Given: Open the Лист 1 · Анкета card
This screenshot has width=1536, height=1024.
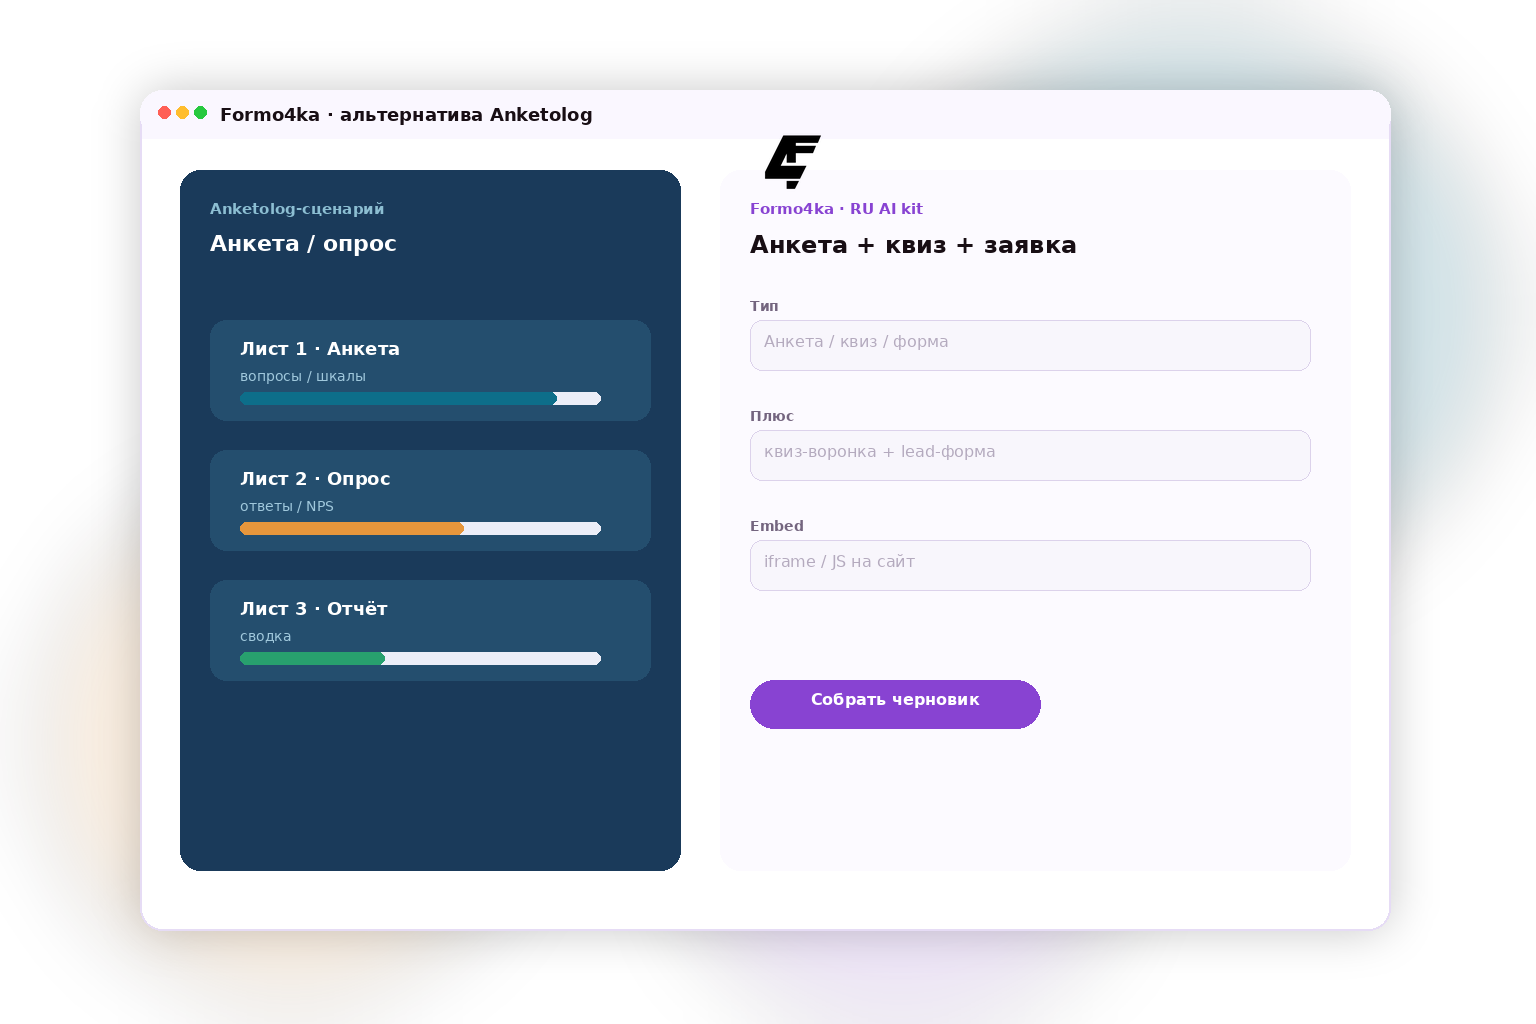Looking at the screenshot, I should pyautogui.click(x=430, y=370).
